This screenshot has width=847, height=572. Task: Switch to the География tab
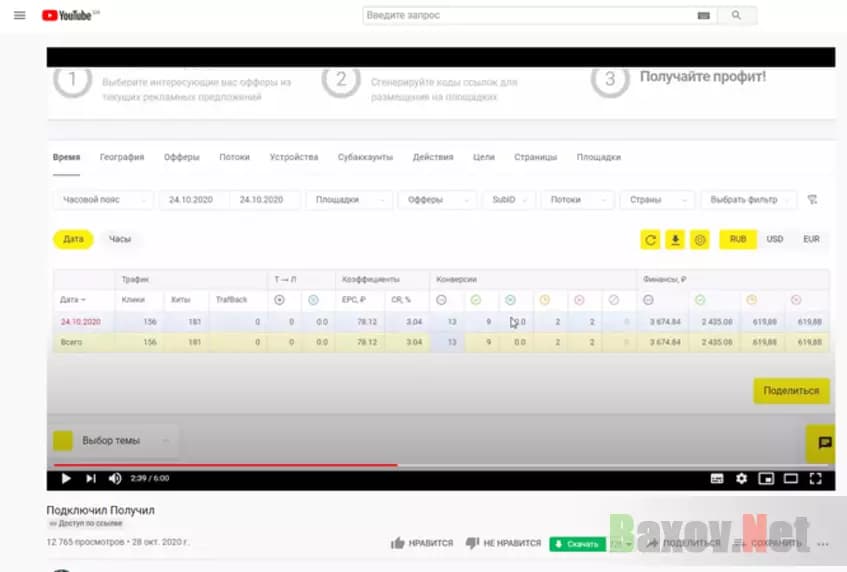pos(122,157)
